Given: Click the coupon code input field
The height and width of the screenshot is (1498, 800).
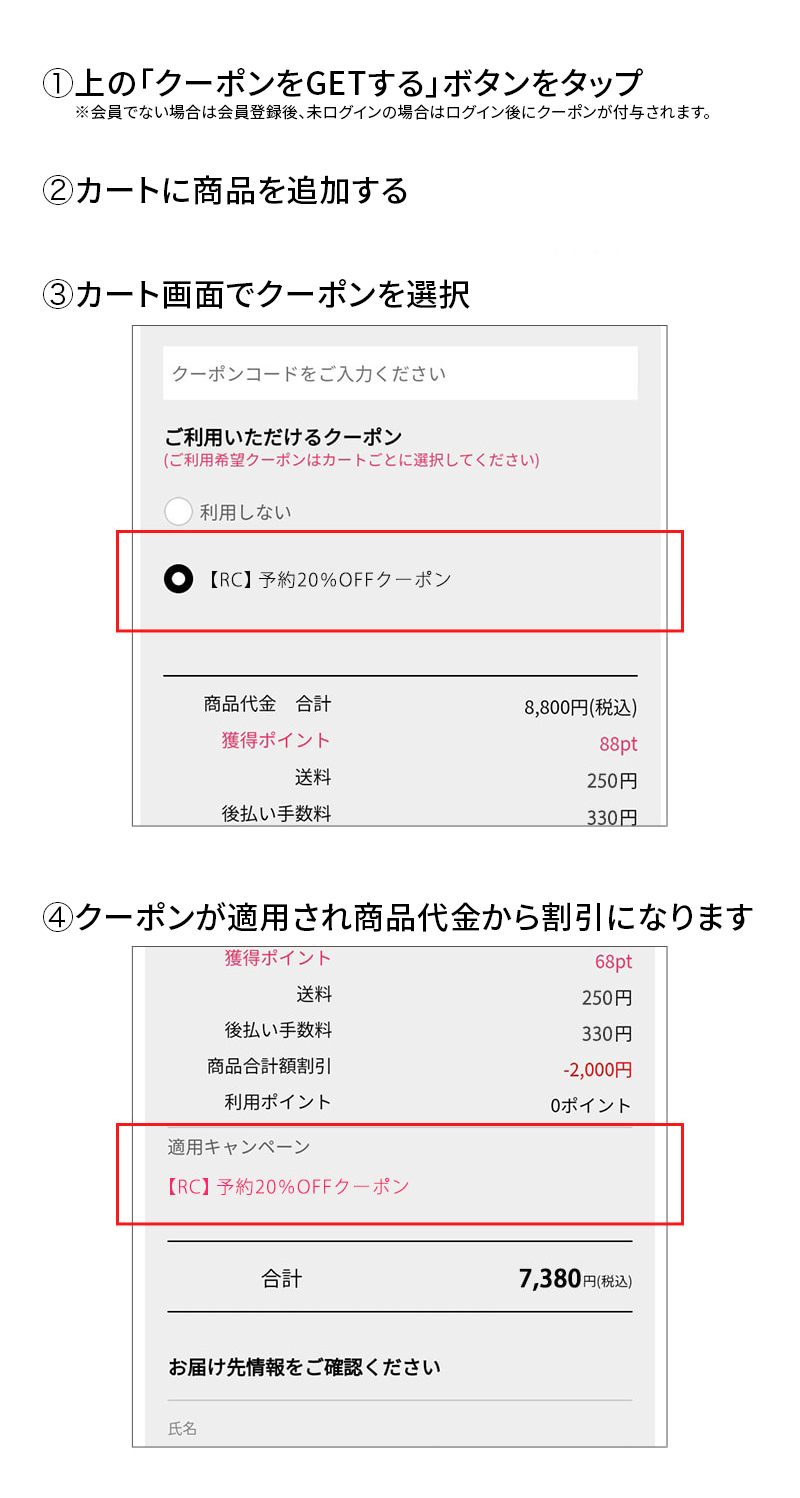Looking at the screenshot, I should coord(400,374).
